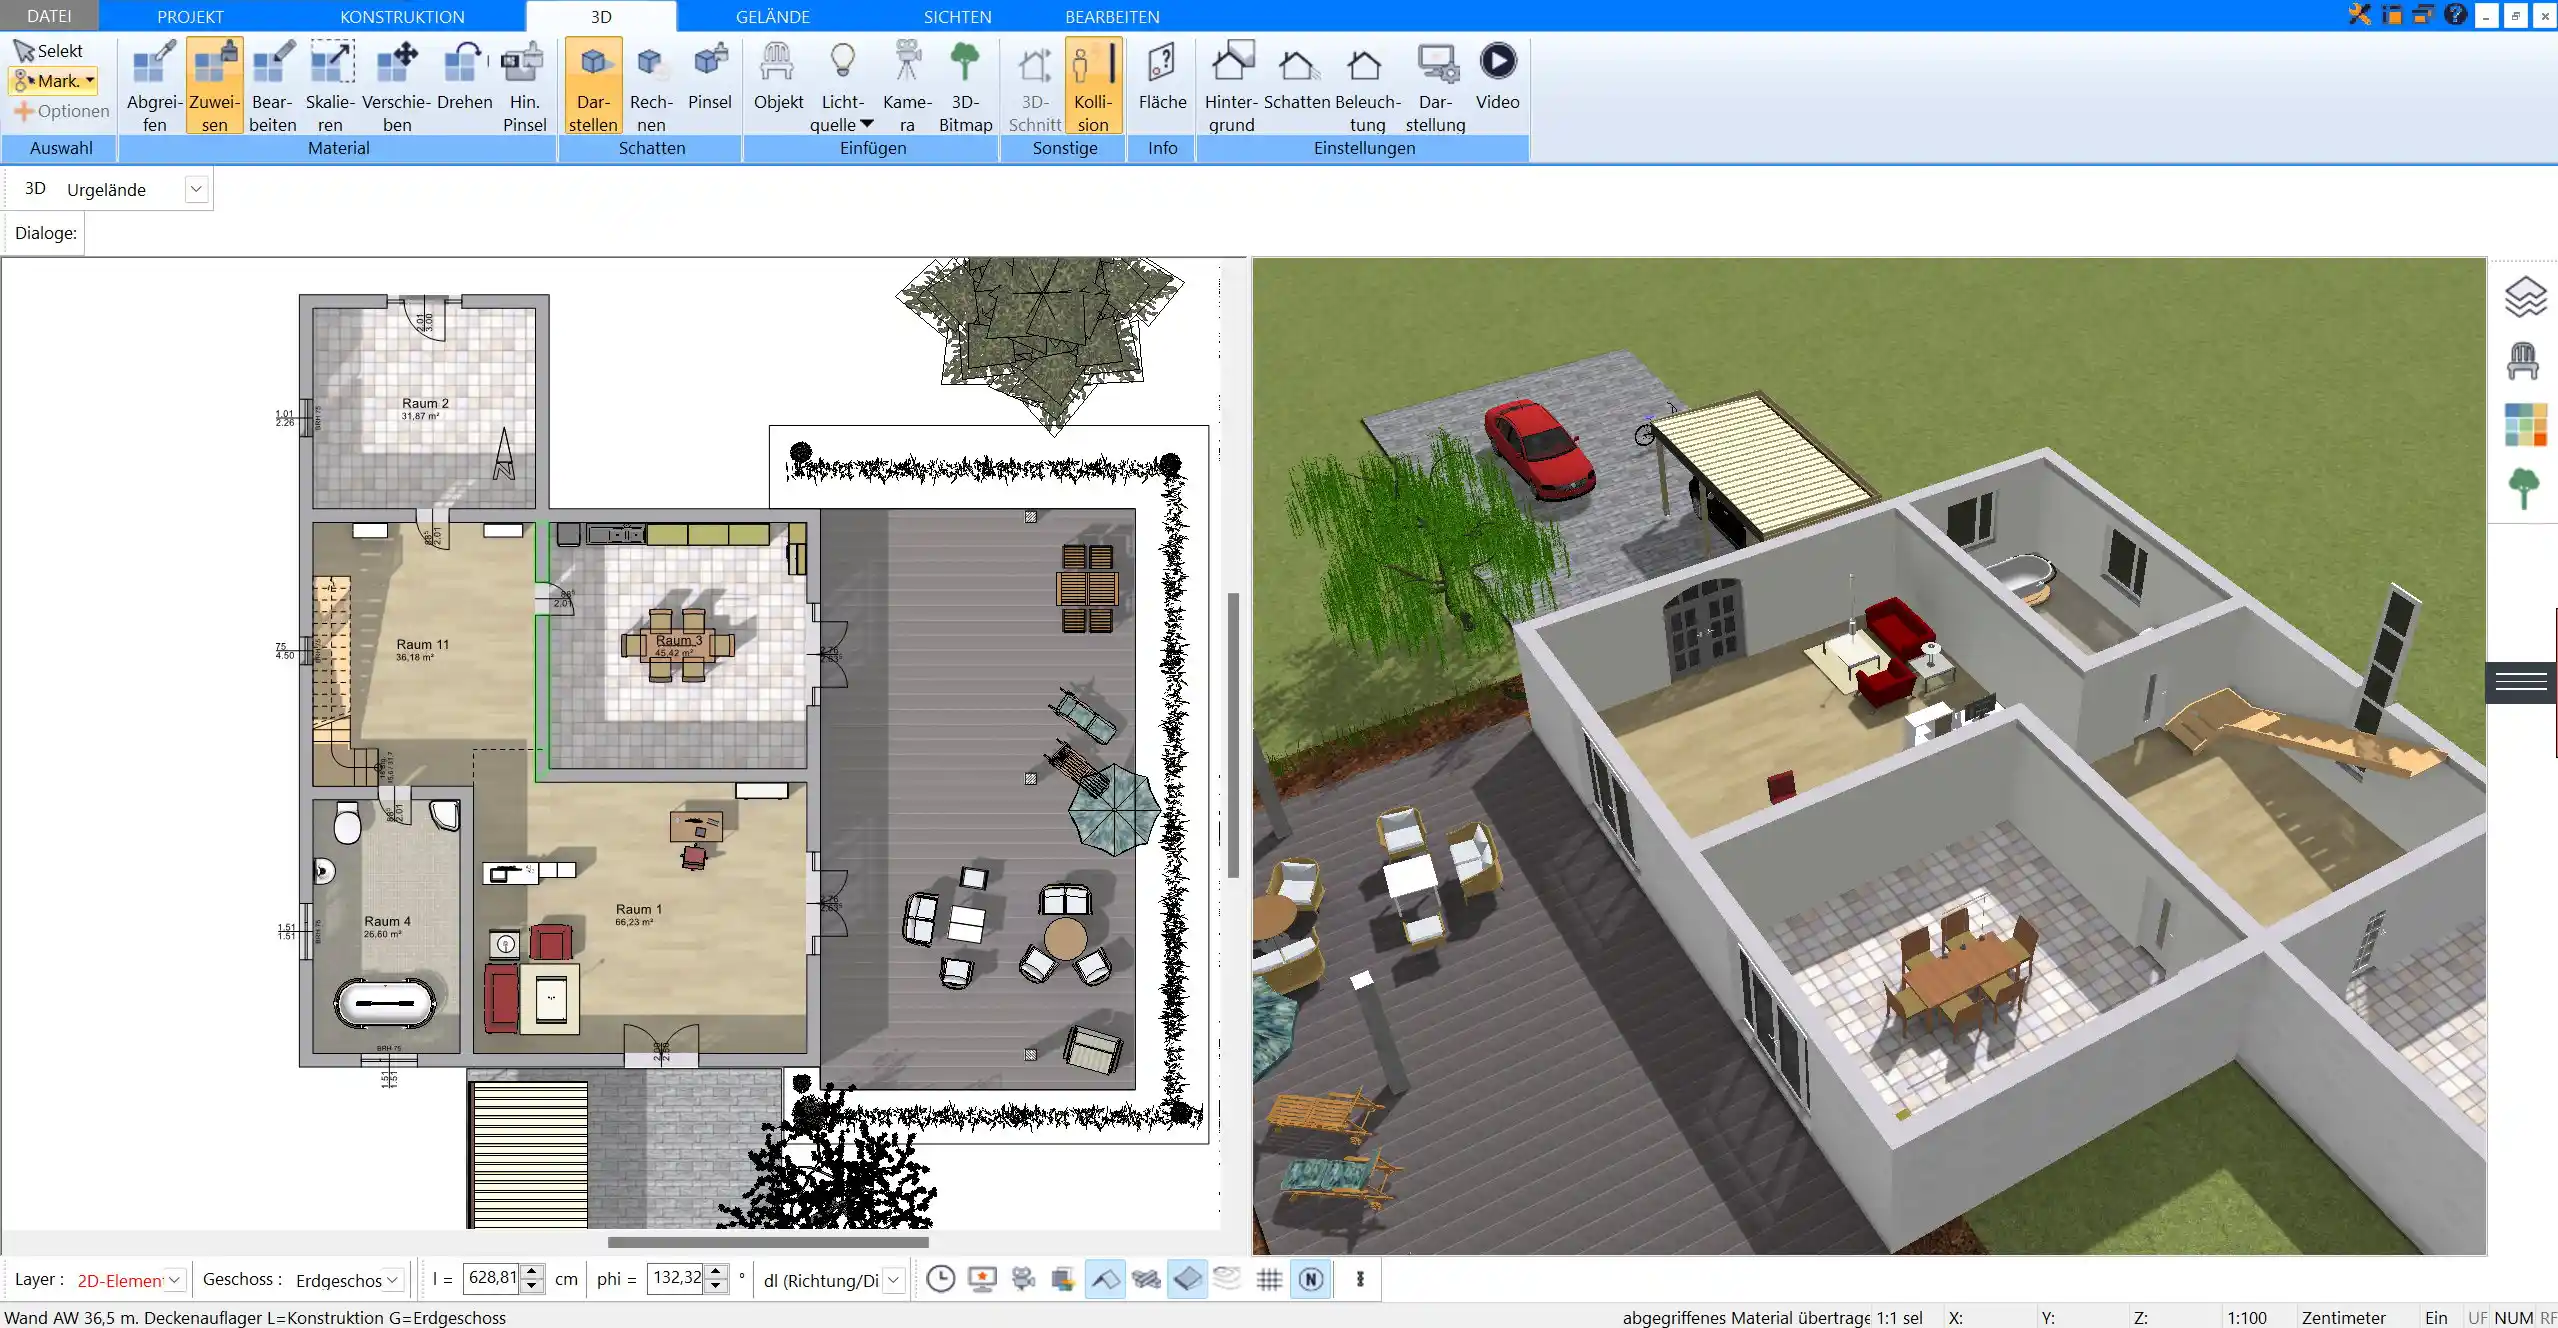Insert a Kamera
Viewport: 2558px width, 1328px height.
pyautogui.click(x=907, y=86)
